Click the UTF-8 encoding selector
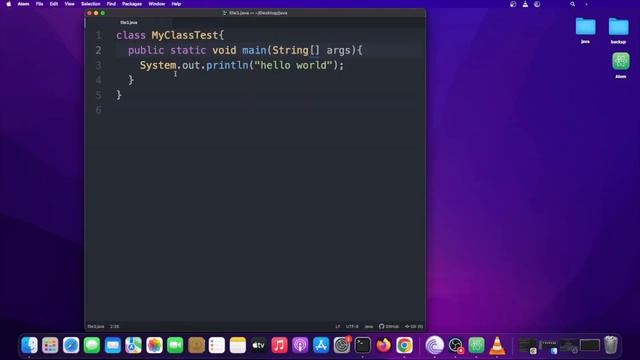The image size is (640, 360). (x=352, y=327)
